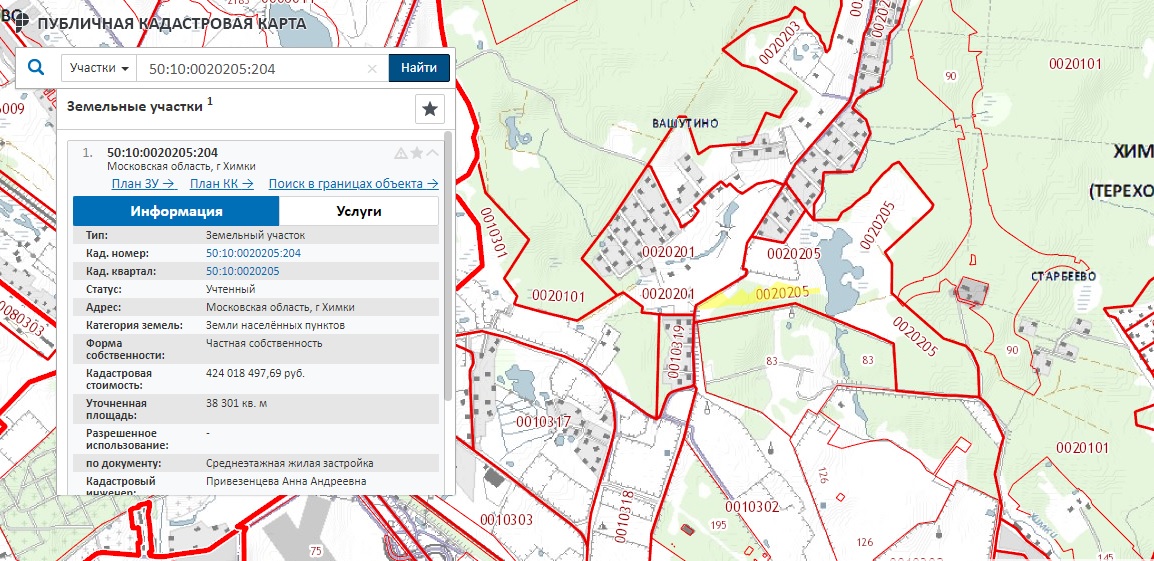Click the warning triangle icon on result
The height and width of the screenshot is (561, 1154).
pyautogui.click(x=400, y=153)
